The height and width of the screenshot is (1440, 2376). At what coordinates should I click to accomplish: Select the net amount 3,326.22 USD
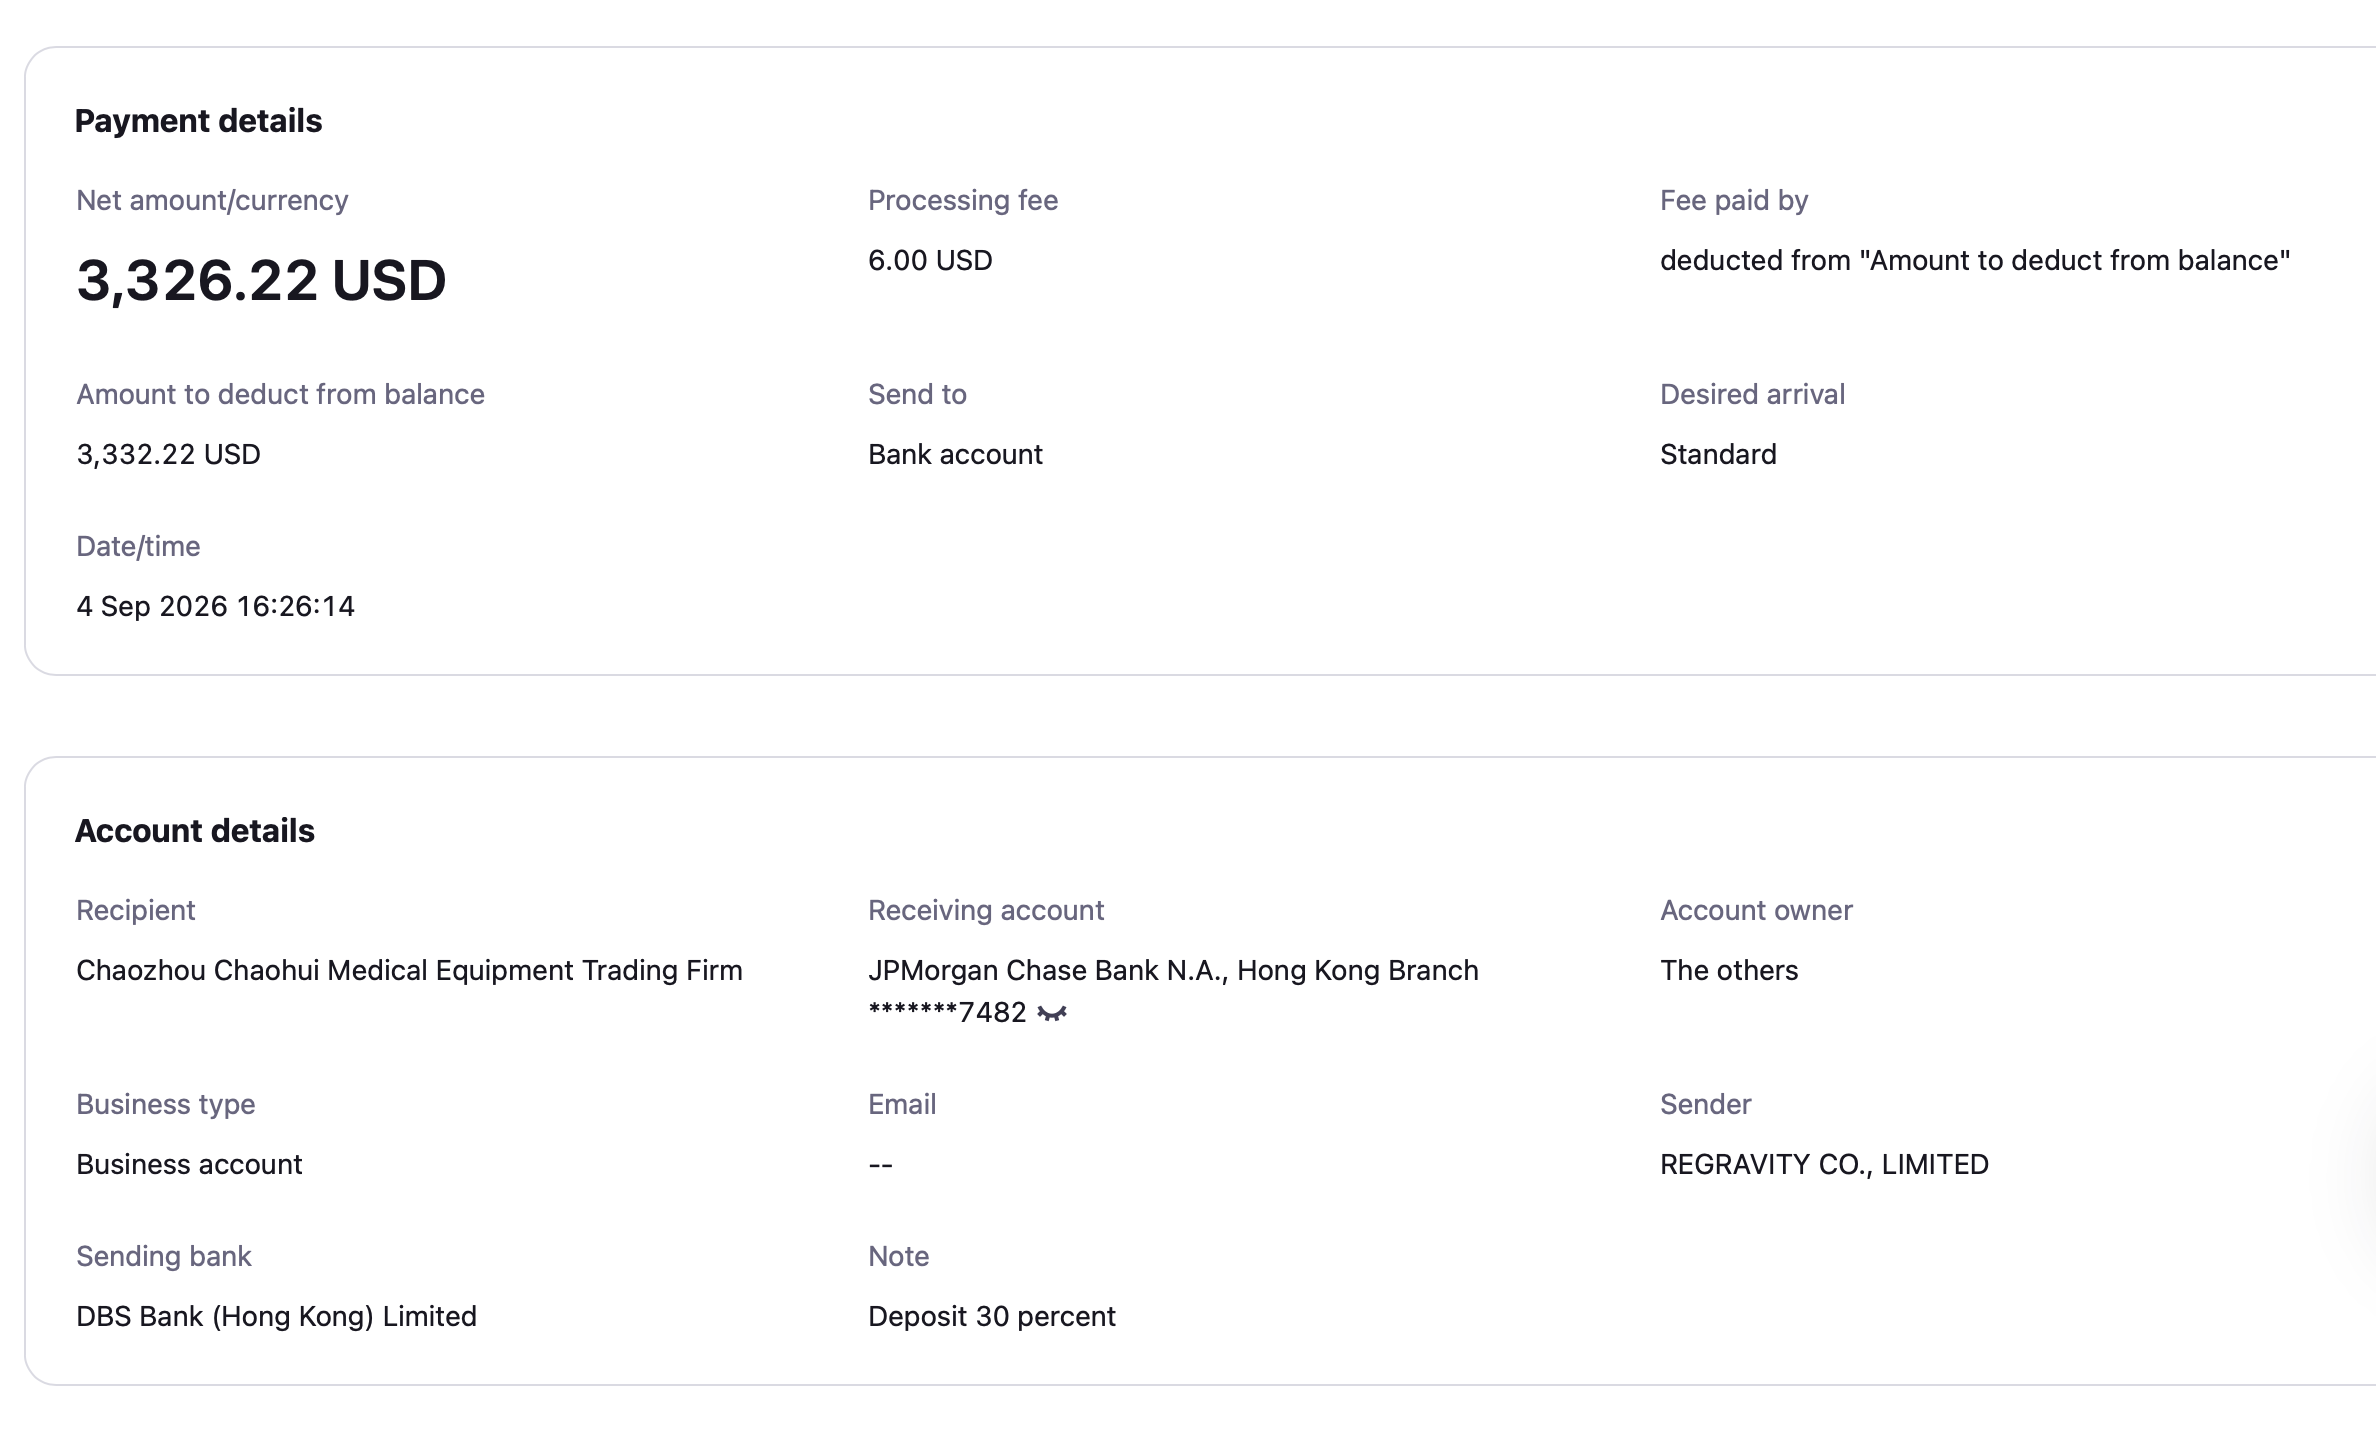(261, 279)
